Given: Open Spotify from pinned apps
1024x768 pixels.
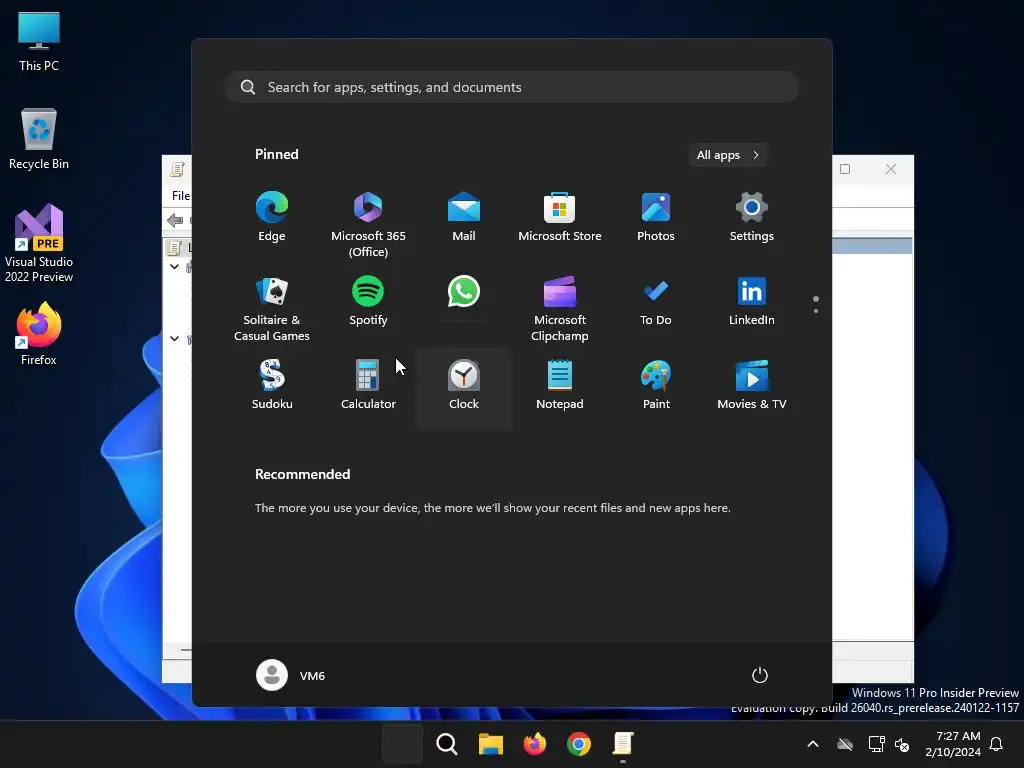Looking at the screenshot, I should pyautogui.click(x=368, y=301).
